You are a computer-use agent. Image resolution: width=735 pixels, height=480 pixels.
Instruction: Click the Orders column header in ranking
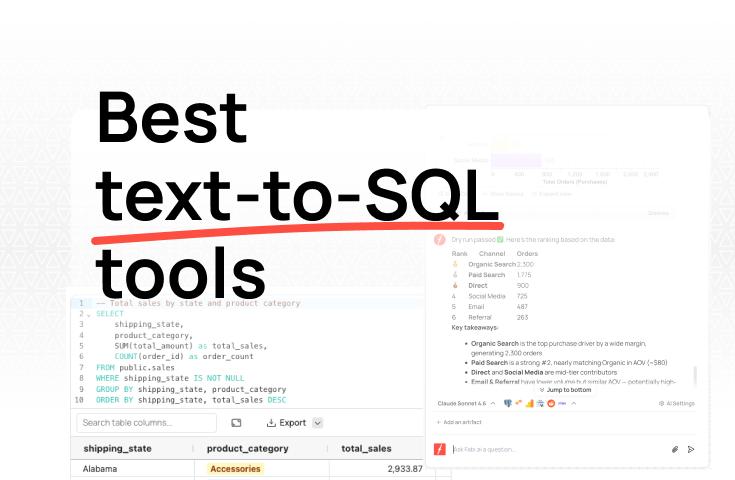pyautogui.click(x=527, y=254)
